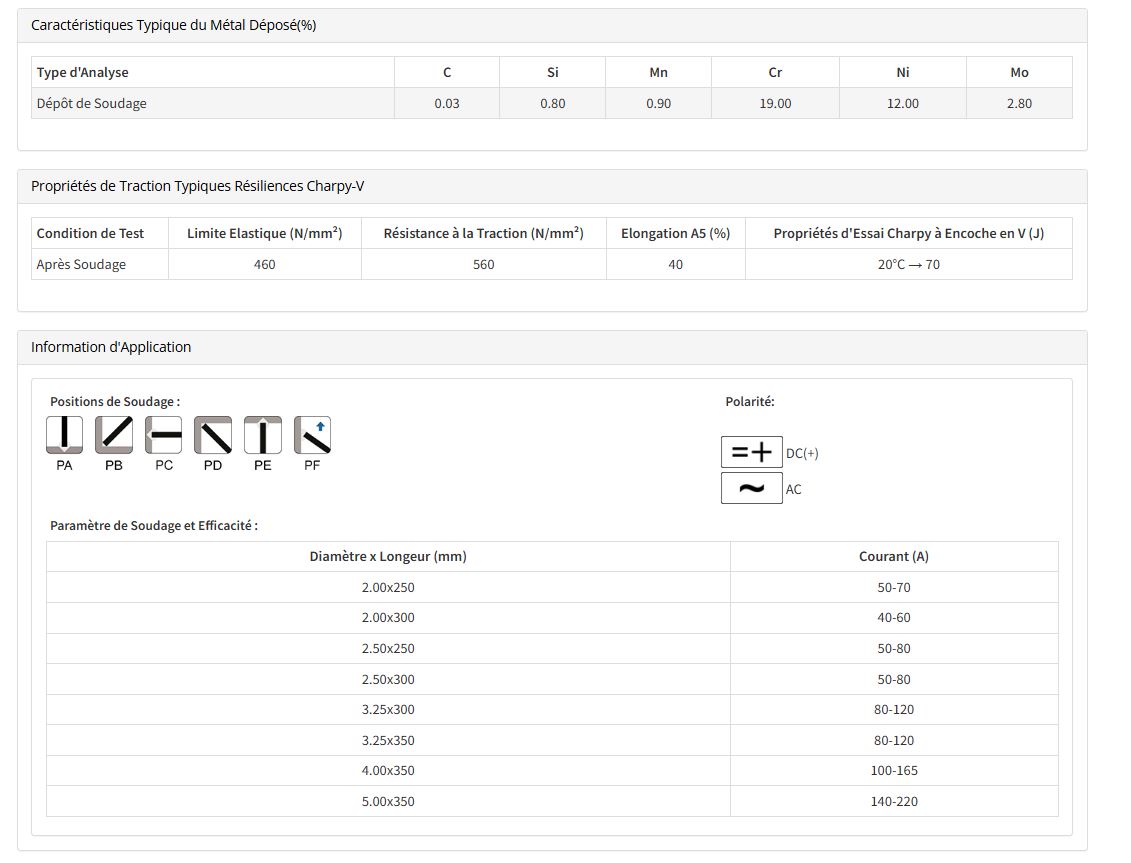Image resolution: width=1131 pixels, height=863 pixels.
Task: Select the PD overhead-horizontal position icon
Action: 213,435
